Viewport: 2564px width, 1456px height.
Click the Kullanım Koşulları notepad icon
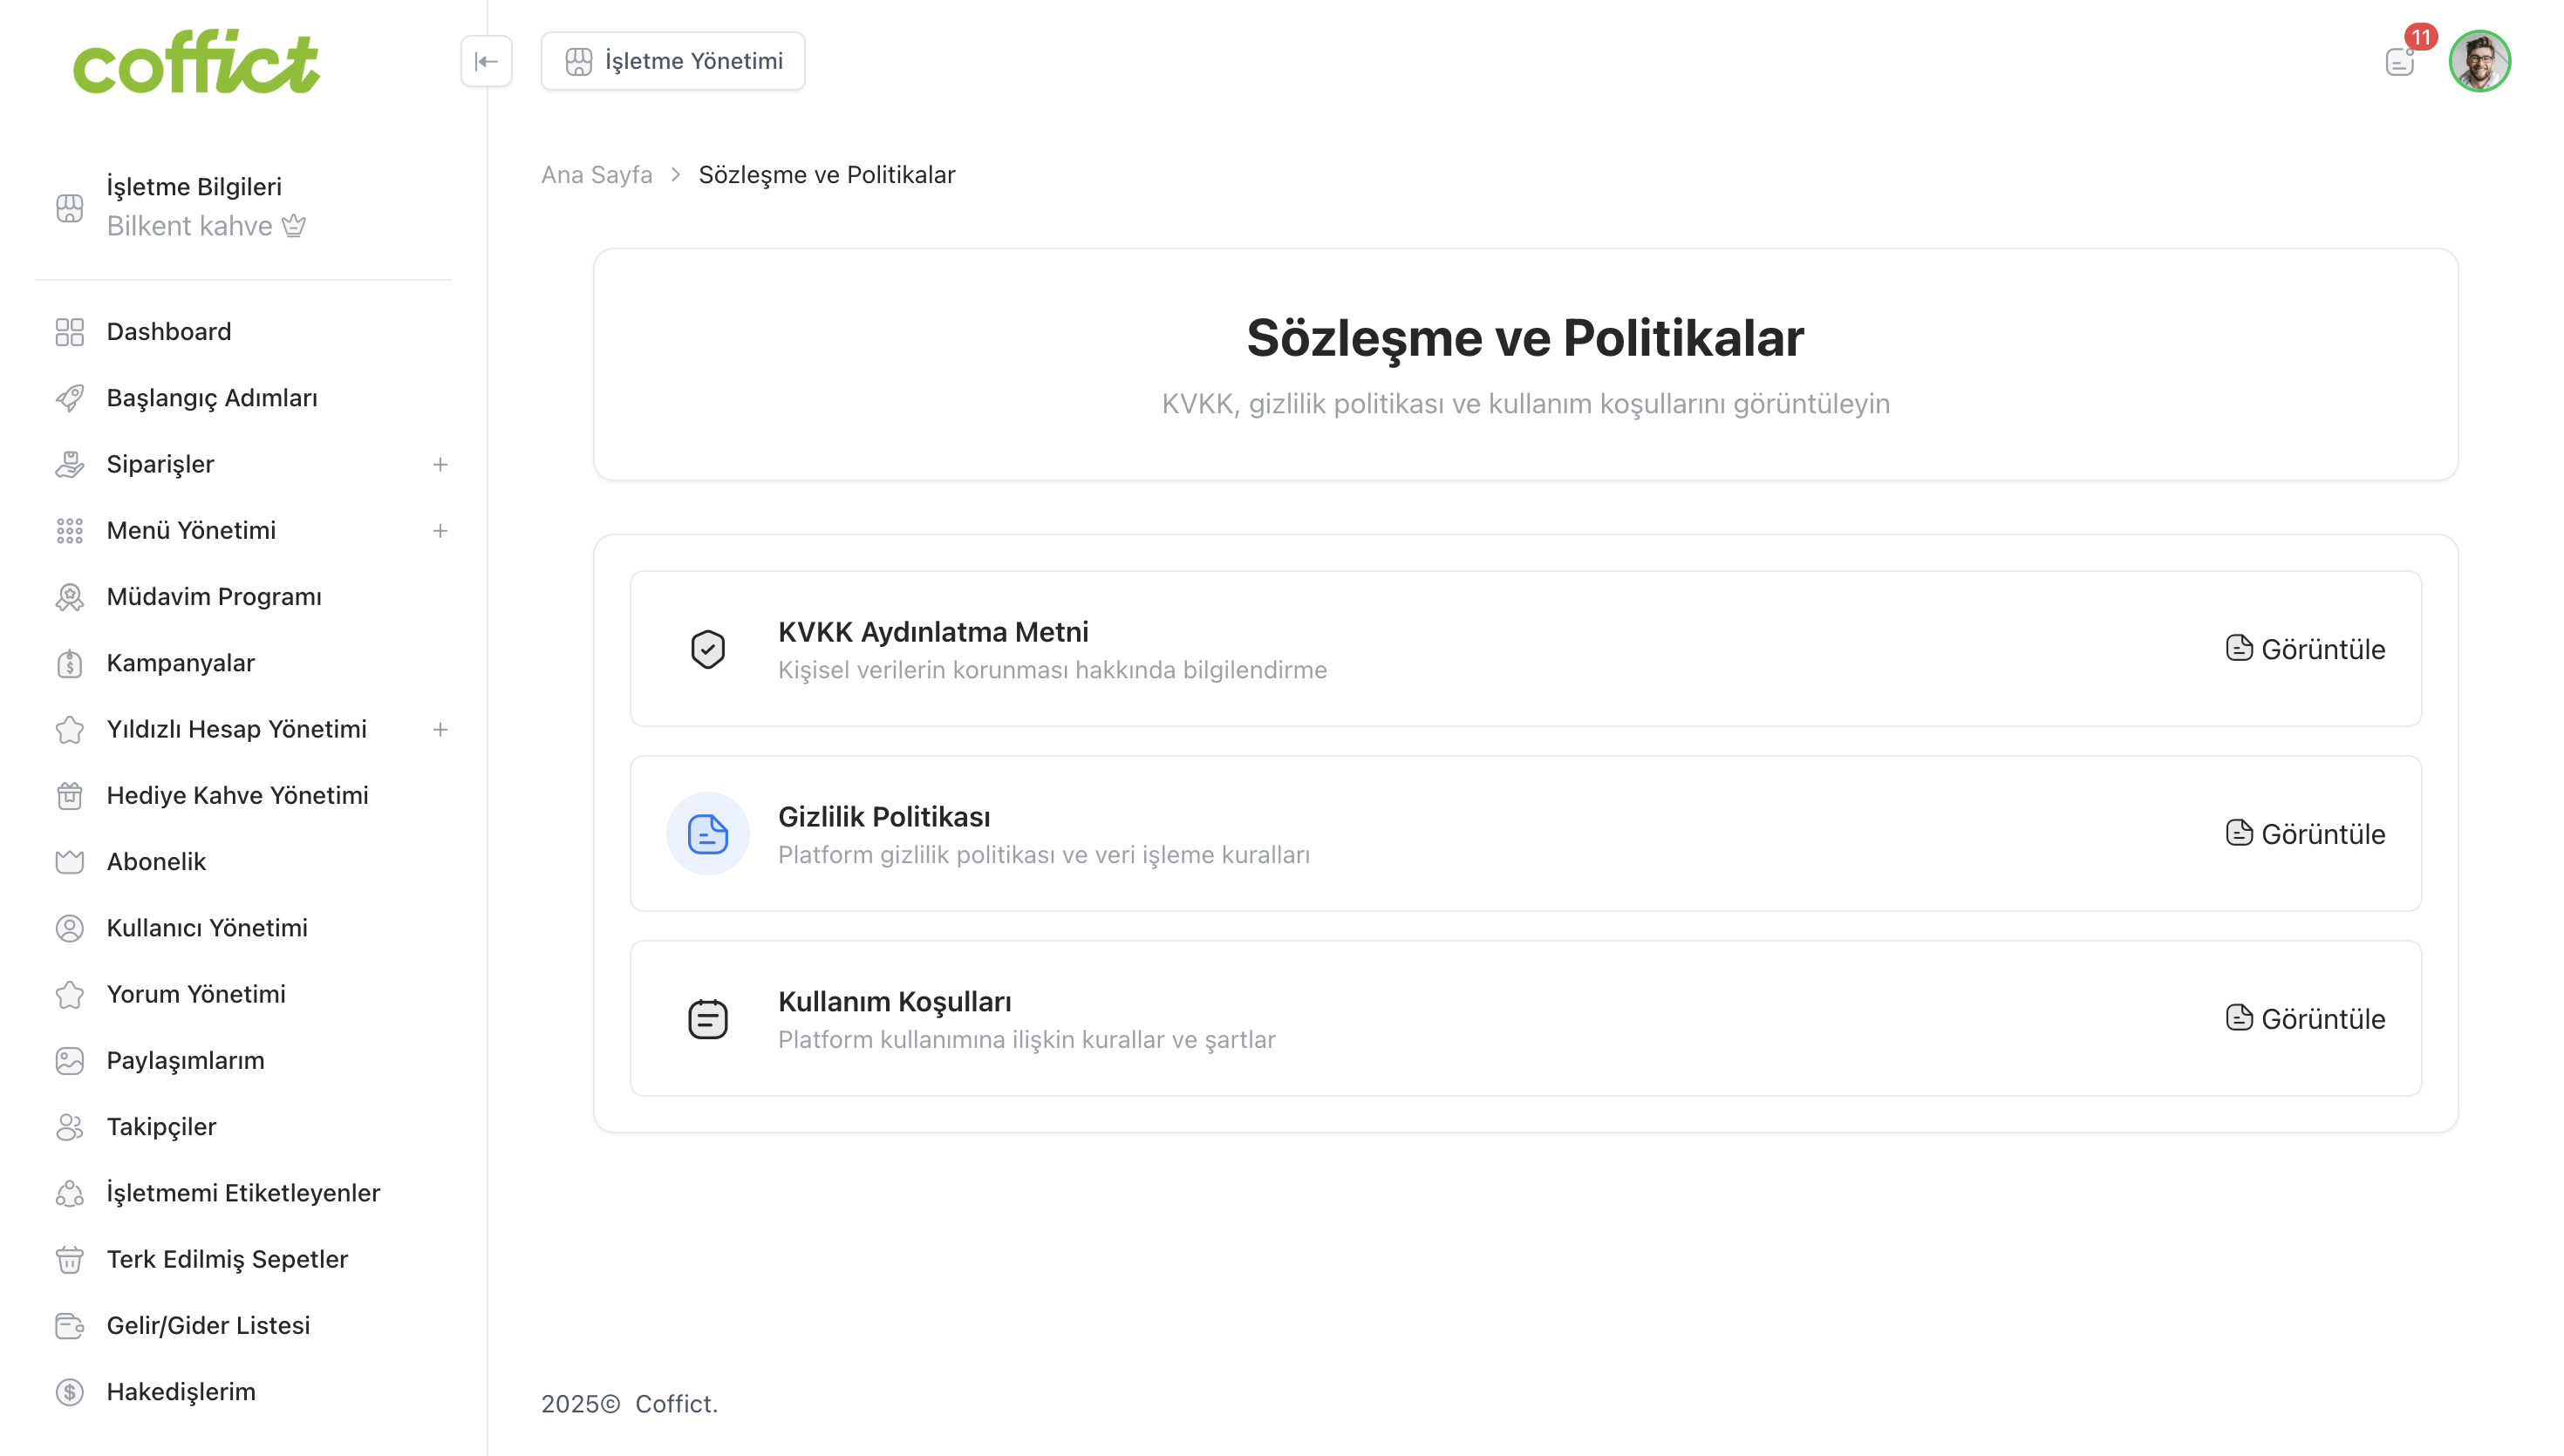pyautogui.click(x=708, y=1019)
